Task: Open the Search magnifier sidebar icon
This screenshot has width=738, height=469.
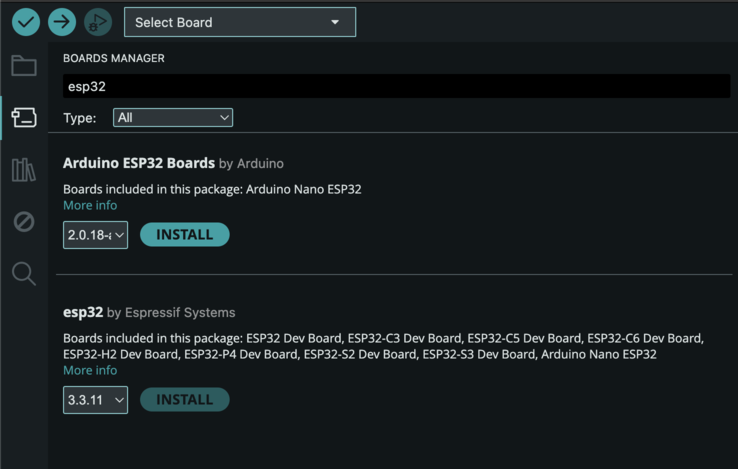Action: click(24, 274)
